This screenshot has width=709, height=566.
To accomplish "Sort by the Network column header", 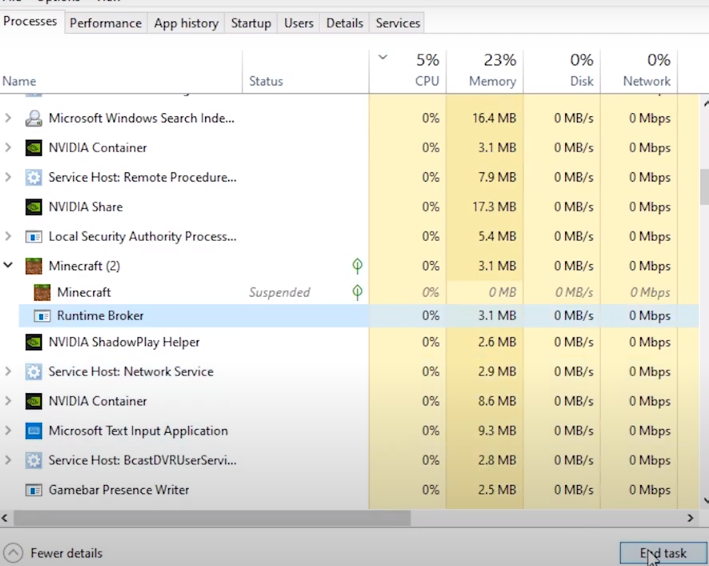I will (x=639, y=71).
